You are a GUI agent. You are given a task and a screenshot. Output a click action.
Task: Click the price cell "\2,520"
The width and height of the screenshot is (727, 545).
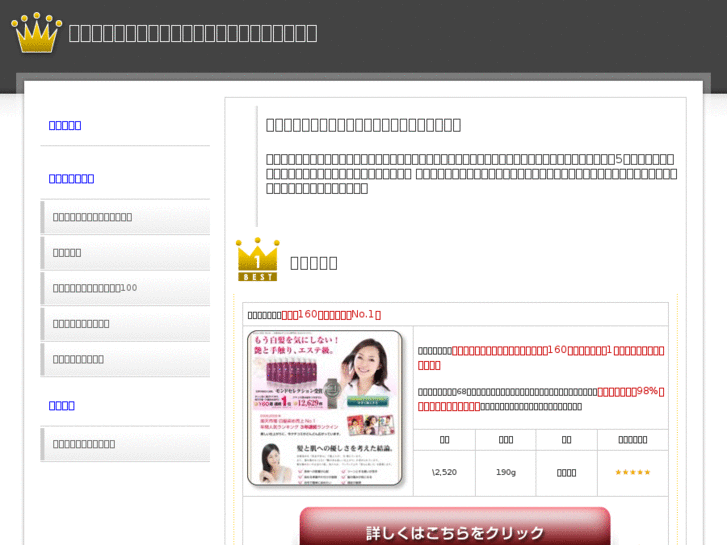click(444, 472)
